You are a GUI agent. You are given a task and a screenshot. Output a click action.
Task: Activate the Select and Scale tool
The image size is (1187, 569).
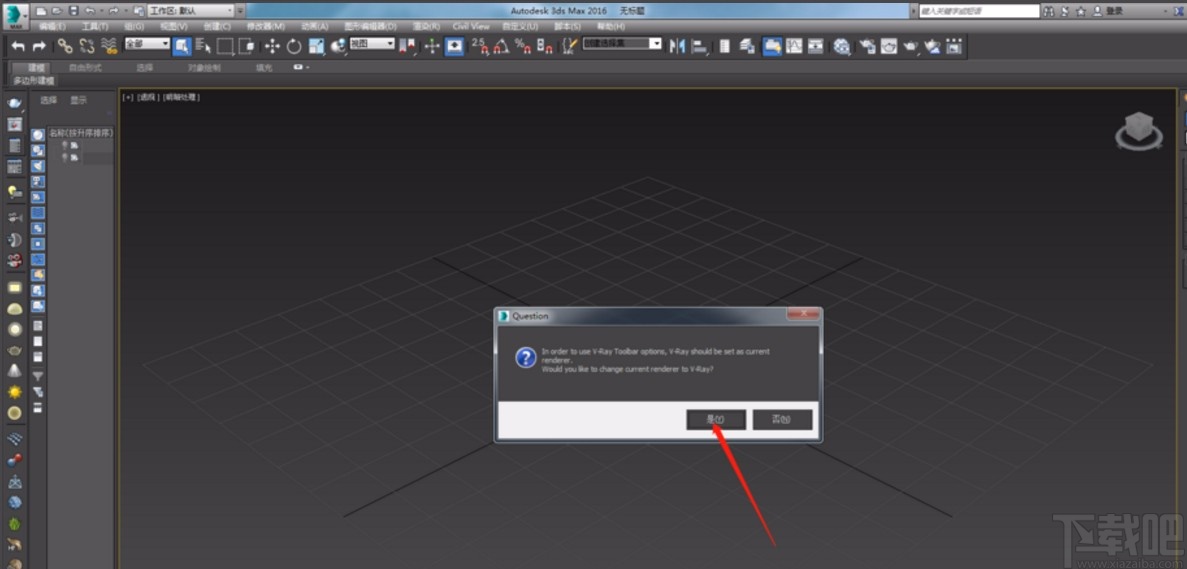click(x=316, y=46)
